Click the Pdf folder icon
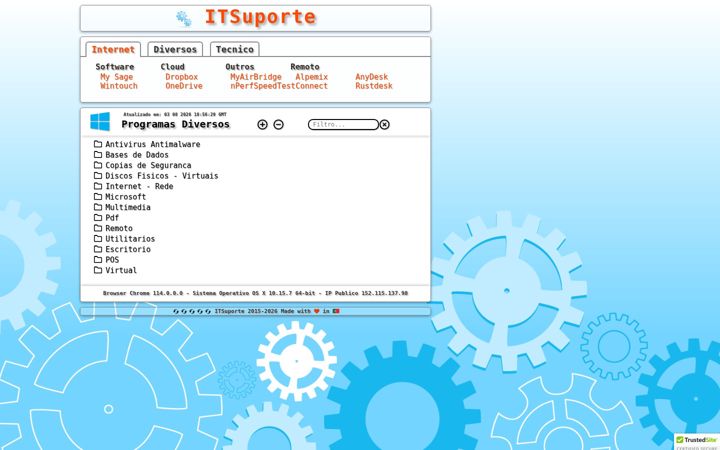Image resolution: width=720 pixels, height=450 pixels. (98, 218)
